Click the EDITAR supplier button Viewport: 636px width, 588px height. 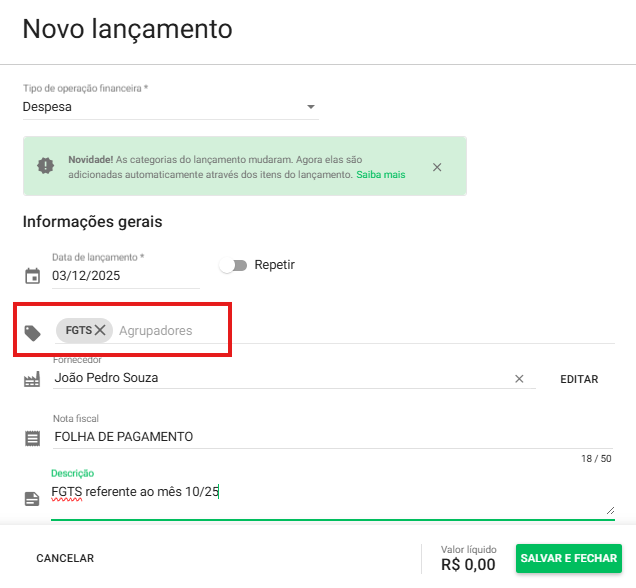click(x=579, y=379)
